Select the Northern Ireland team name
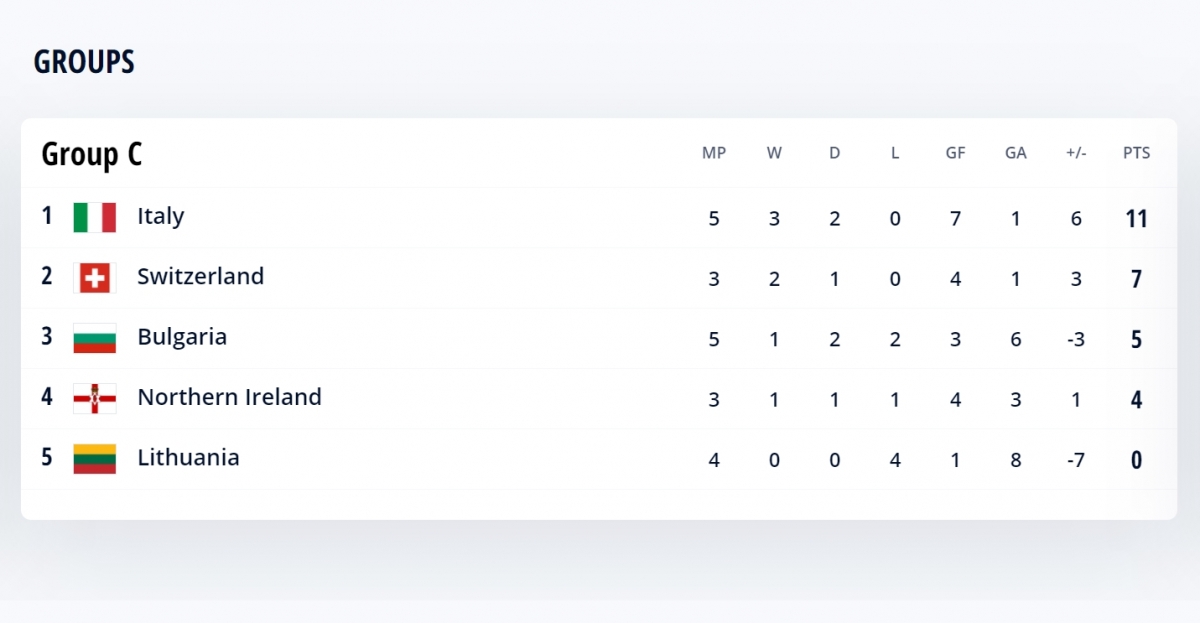 point(229,397)
